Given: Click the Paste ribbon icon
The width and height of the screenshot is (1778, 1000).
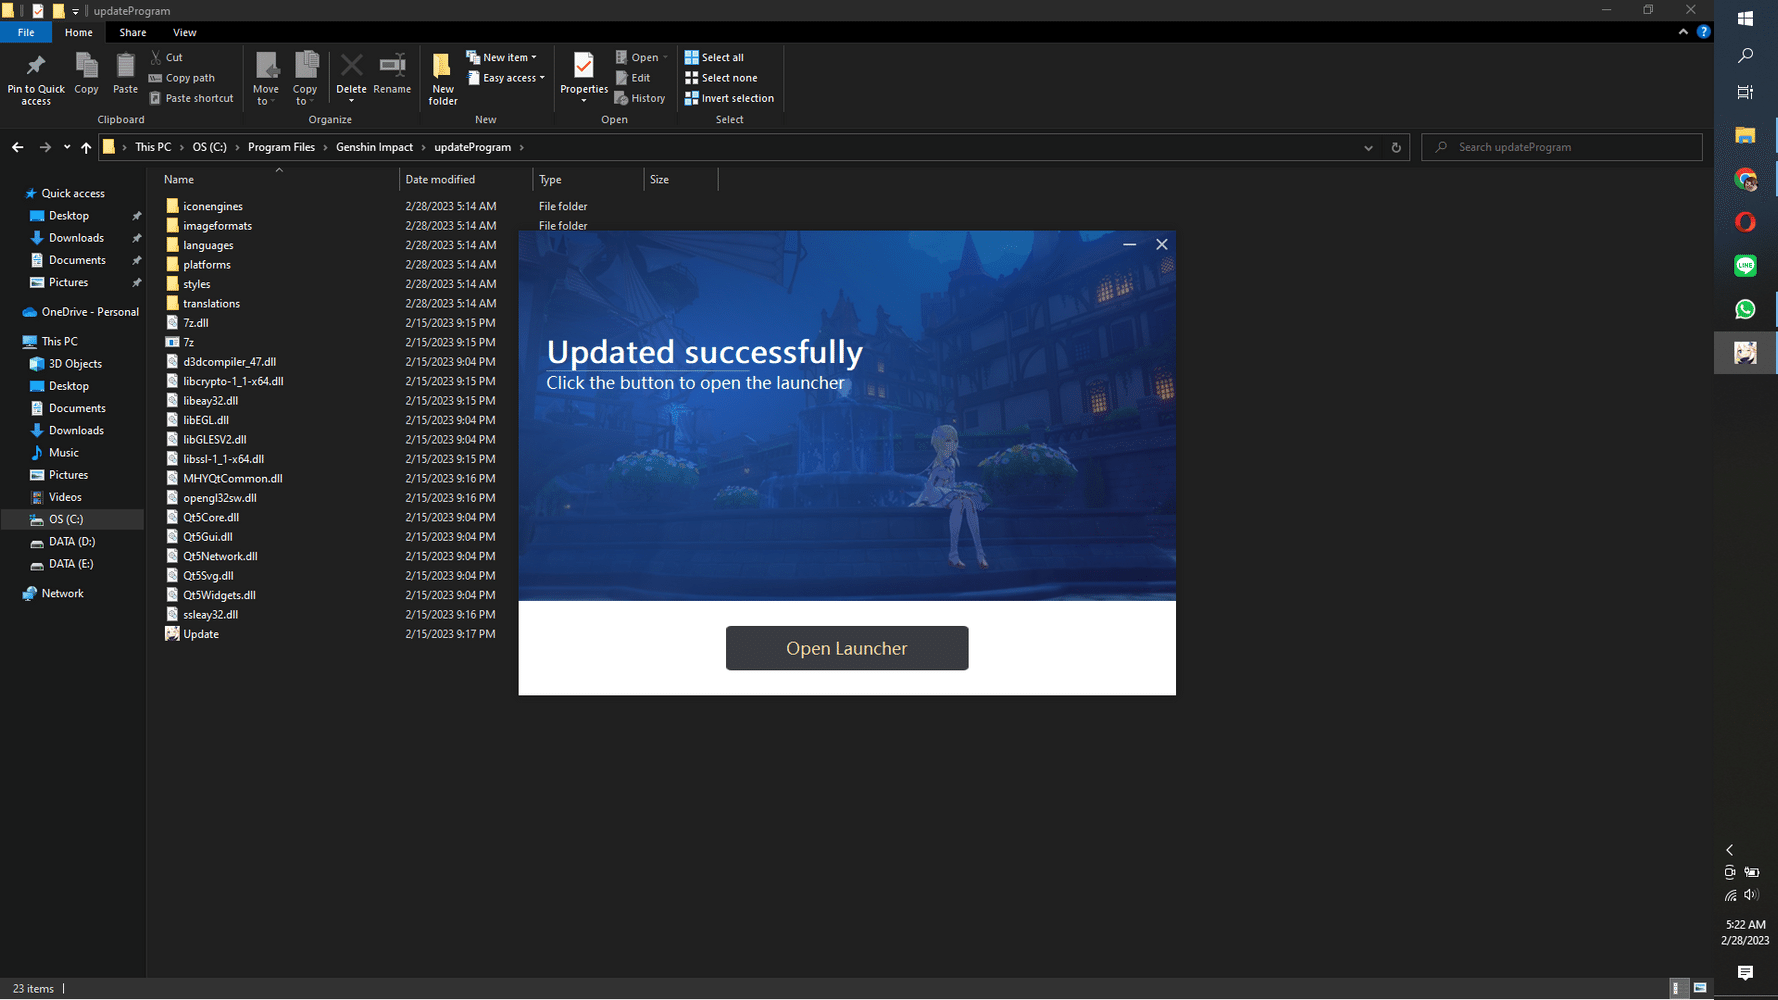Looking at the screenshot, I should pos(125,73).
